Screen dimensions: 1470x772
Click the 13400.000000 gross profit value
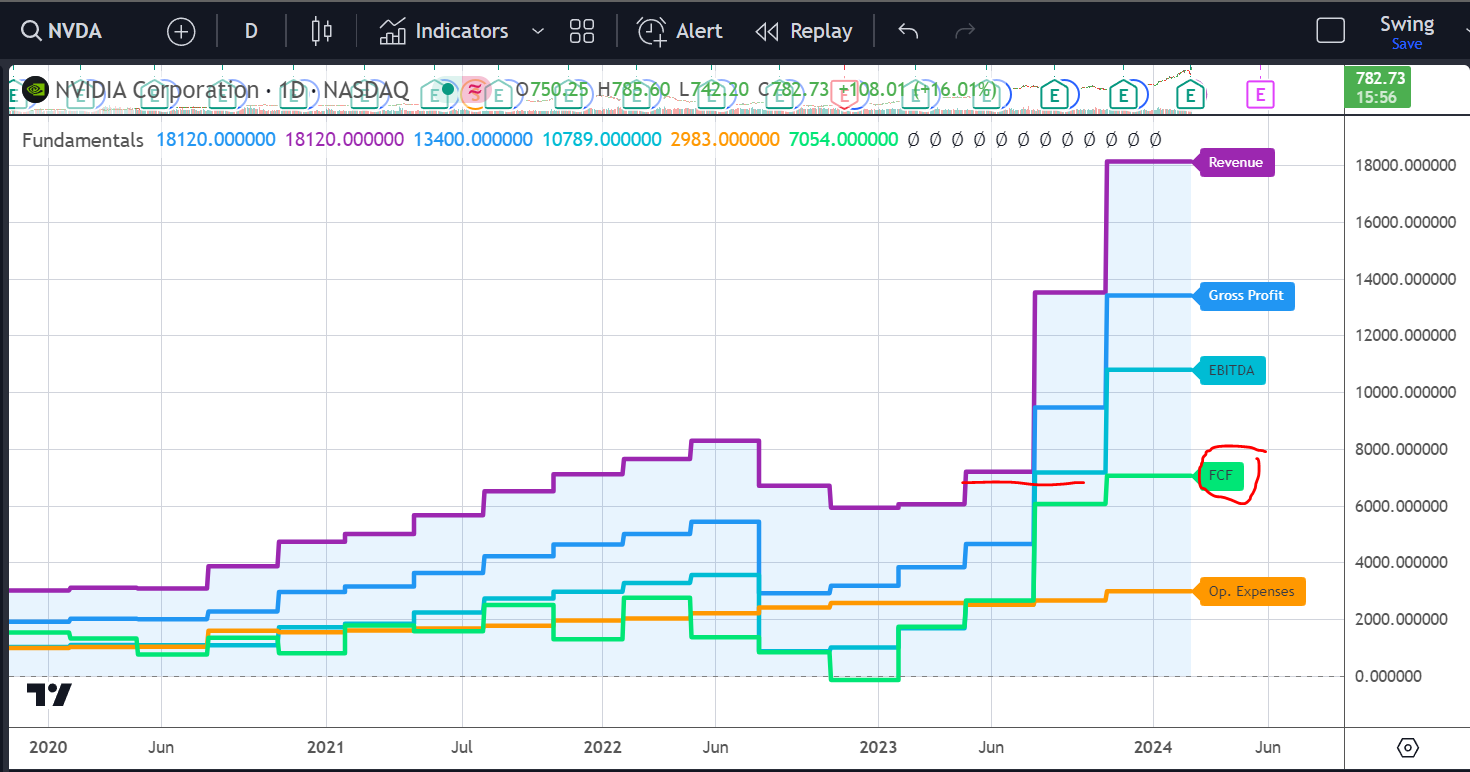[x=472, y=140]
